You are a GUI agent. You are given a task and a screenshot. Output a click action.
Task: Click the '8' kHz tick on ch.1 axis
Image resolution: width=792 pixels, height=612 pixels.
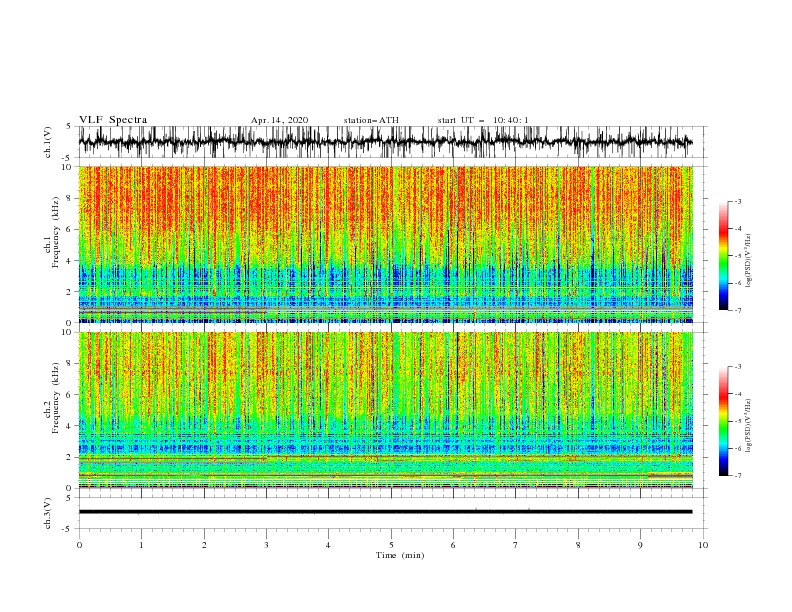click(70, 198)
